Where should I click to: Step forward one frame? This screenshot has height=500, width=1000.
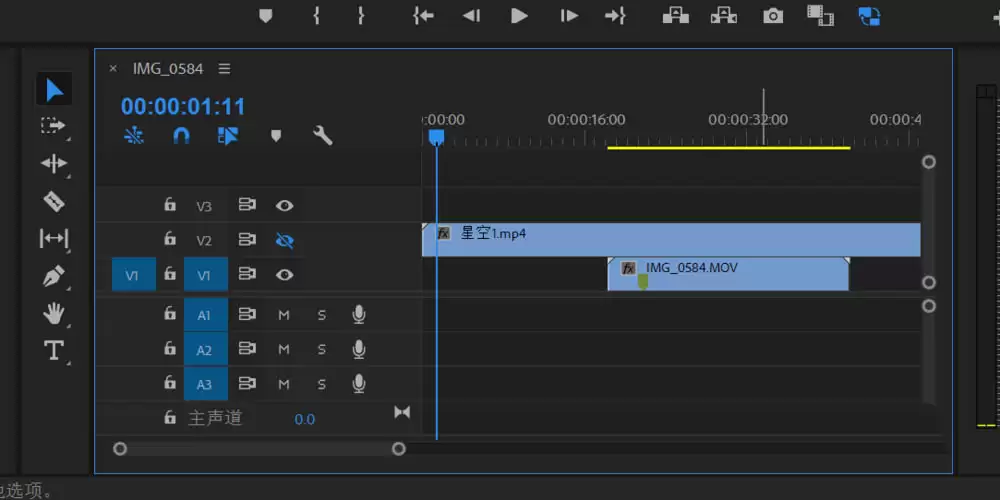point(569,16)
